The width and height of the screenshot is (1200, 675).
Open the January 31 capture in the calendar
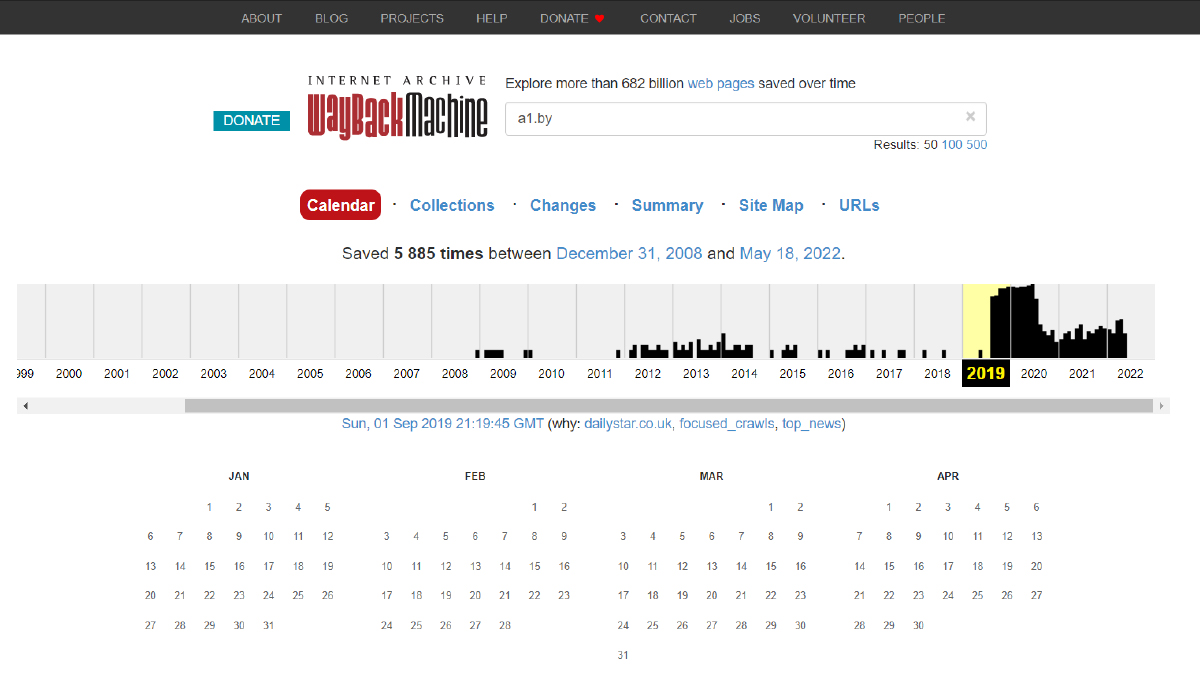(x=268, y=626)
